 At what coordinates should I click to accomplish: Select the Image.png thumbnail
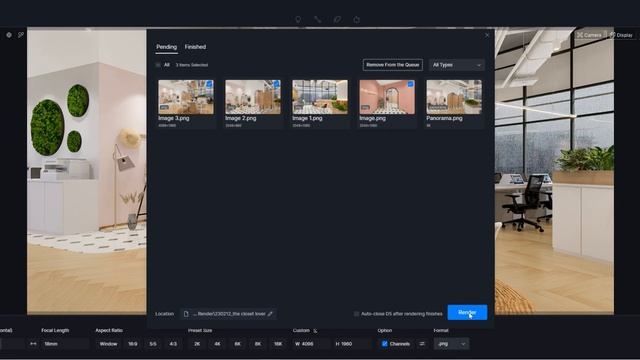click(x=387, y=97)
